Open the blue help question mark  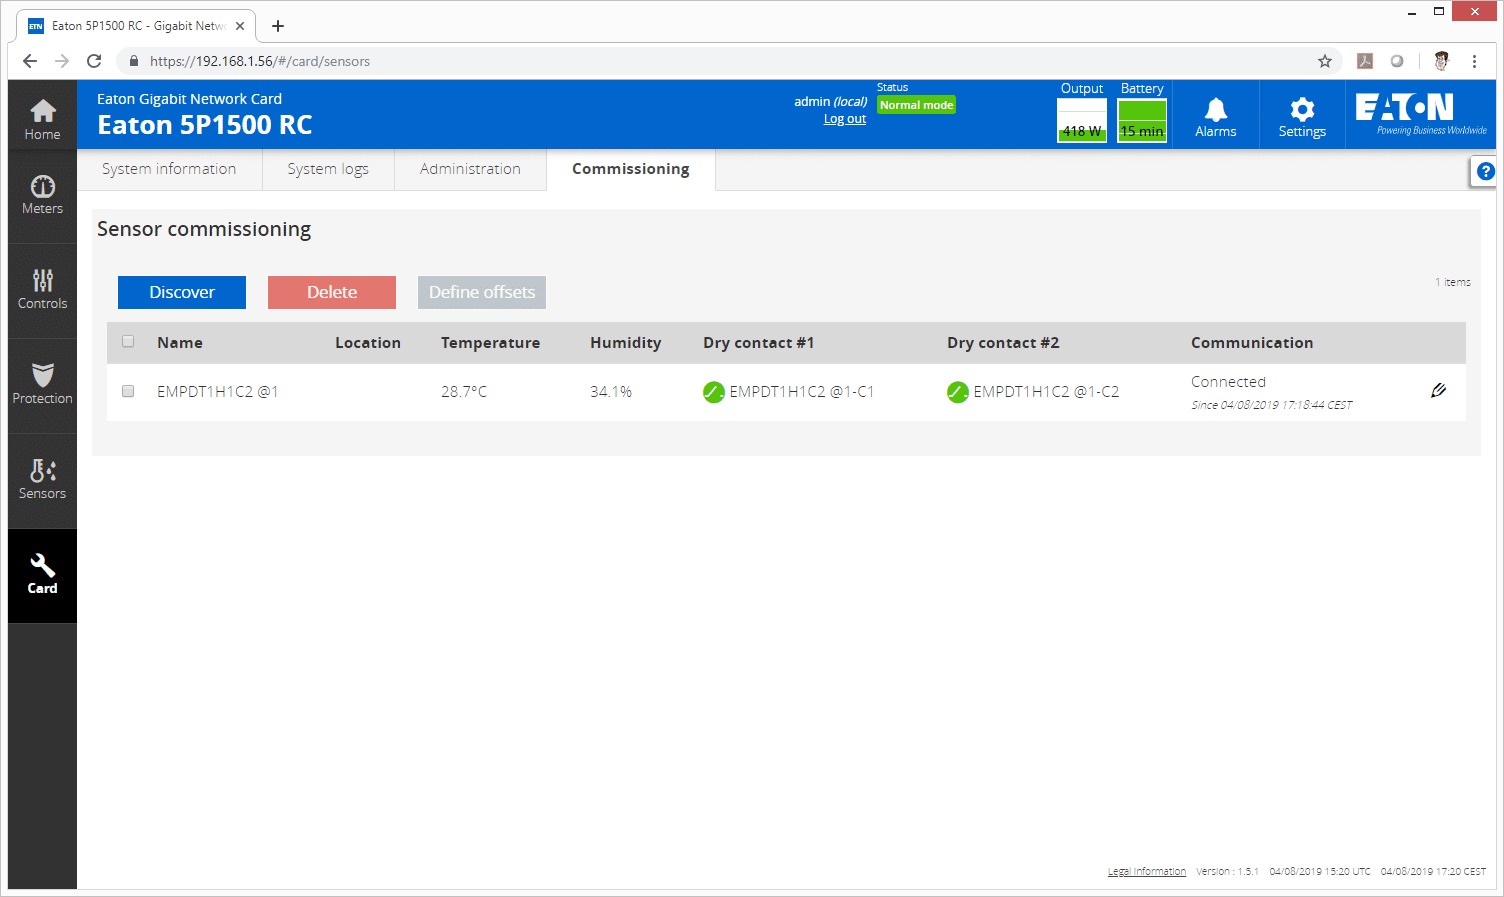[1485, 171]
